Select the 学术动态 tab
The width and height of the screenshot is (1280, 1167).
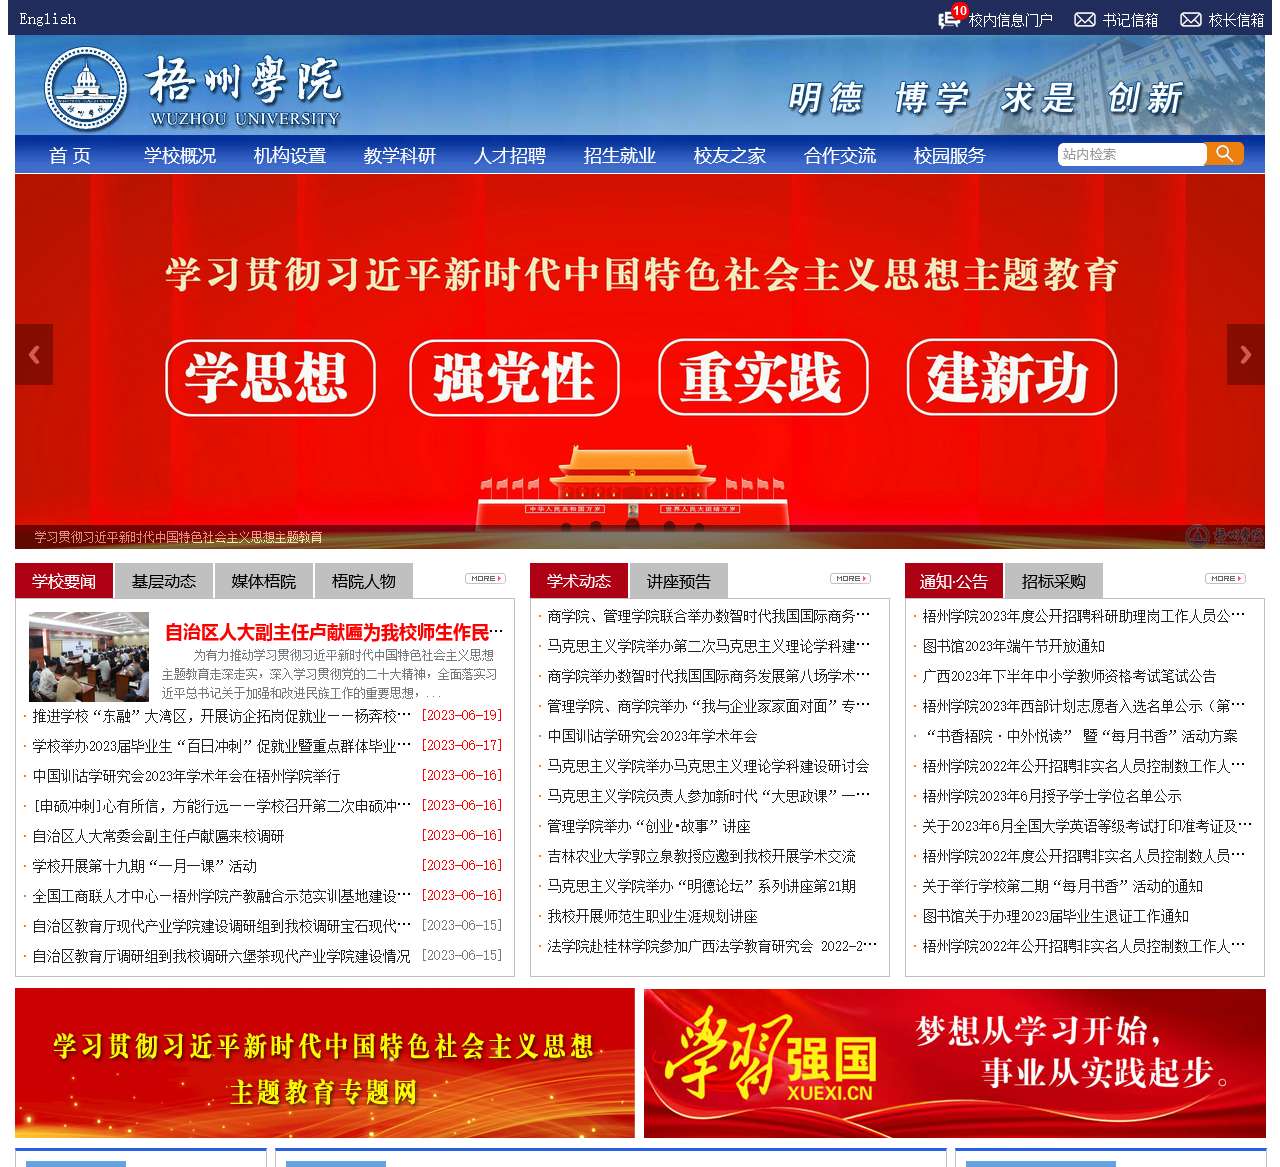(579, 581)
